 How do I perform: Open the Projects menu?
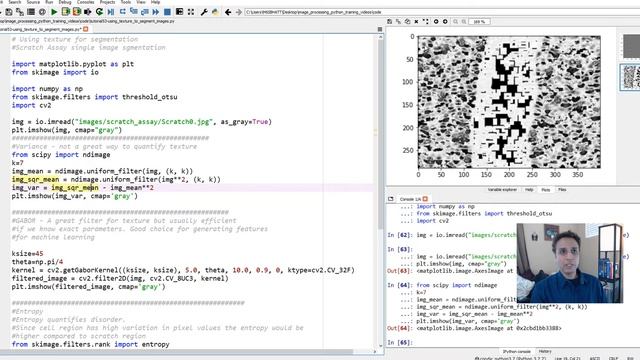pyautogui.click(x=107, y=2)
